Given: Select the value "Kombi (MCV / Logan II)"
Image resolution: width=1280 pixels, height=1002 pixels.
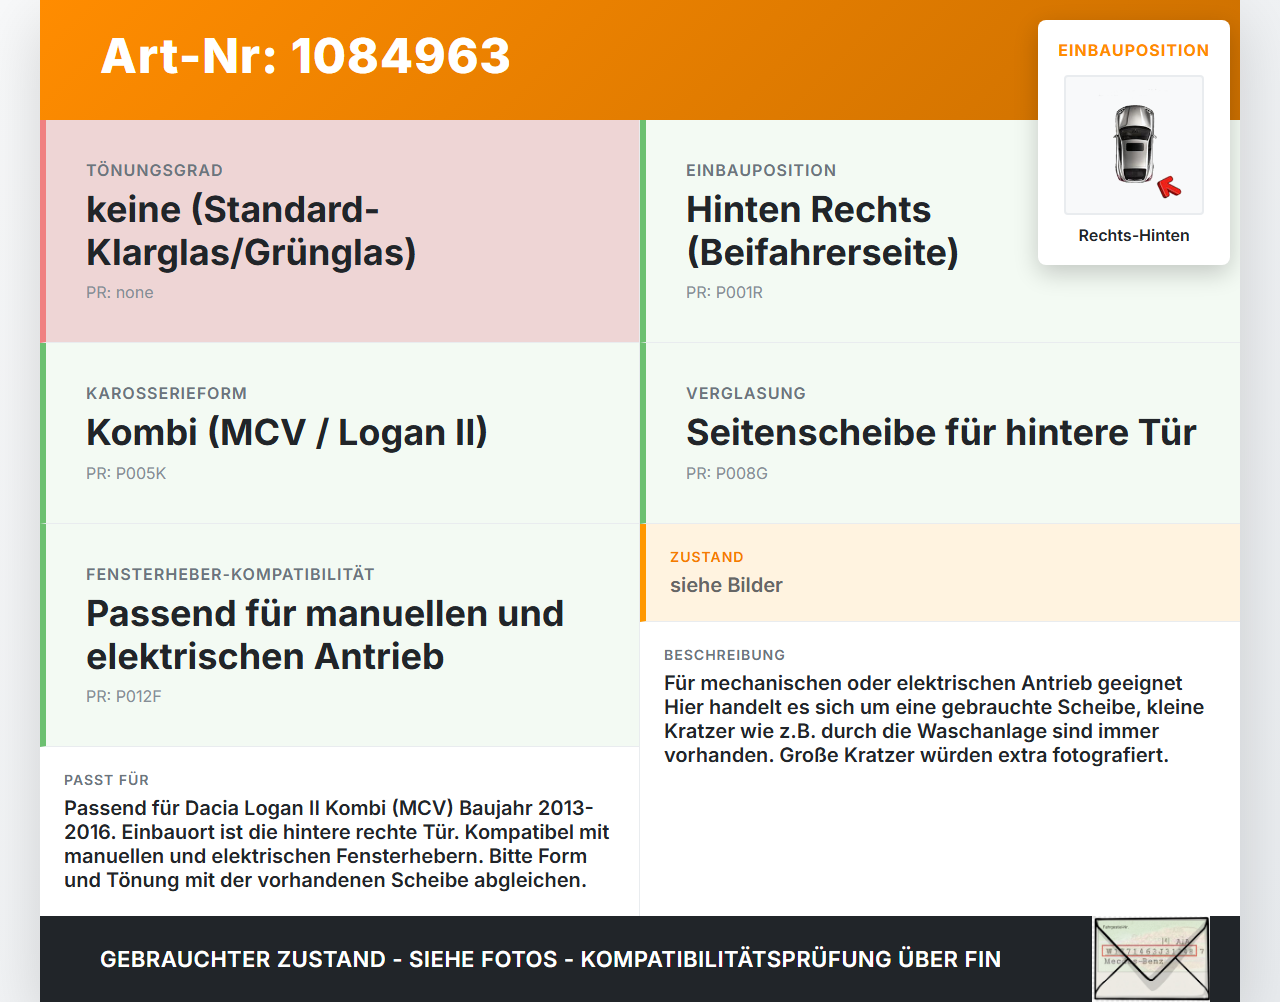Looking at the screenshot, I should coord(287,432).
